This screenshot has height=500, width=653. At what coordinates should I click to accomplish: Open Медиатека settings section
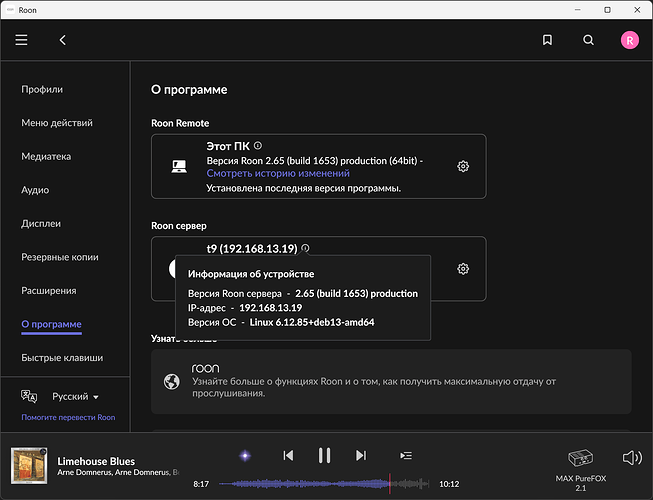pos(46,157)
